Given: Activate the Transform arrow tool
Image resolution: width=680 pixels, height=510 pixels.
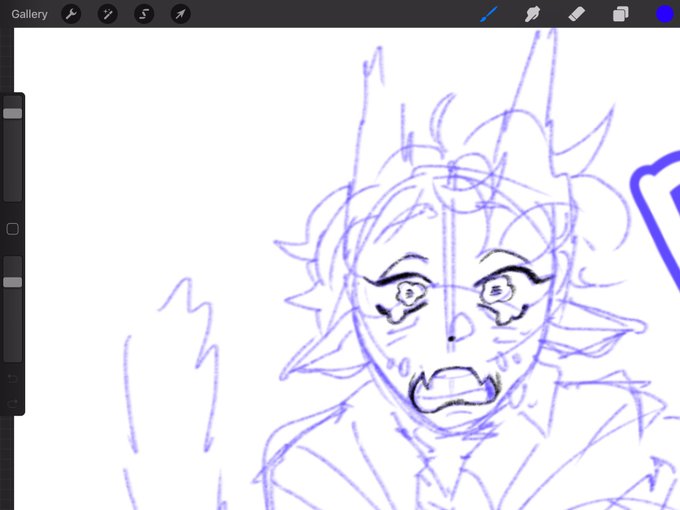Looking at the screenshot, I should tap(180, 14).
